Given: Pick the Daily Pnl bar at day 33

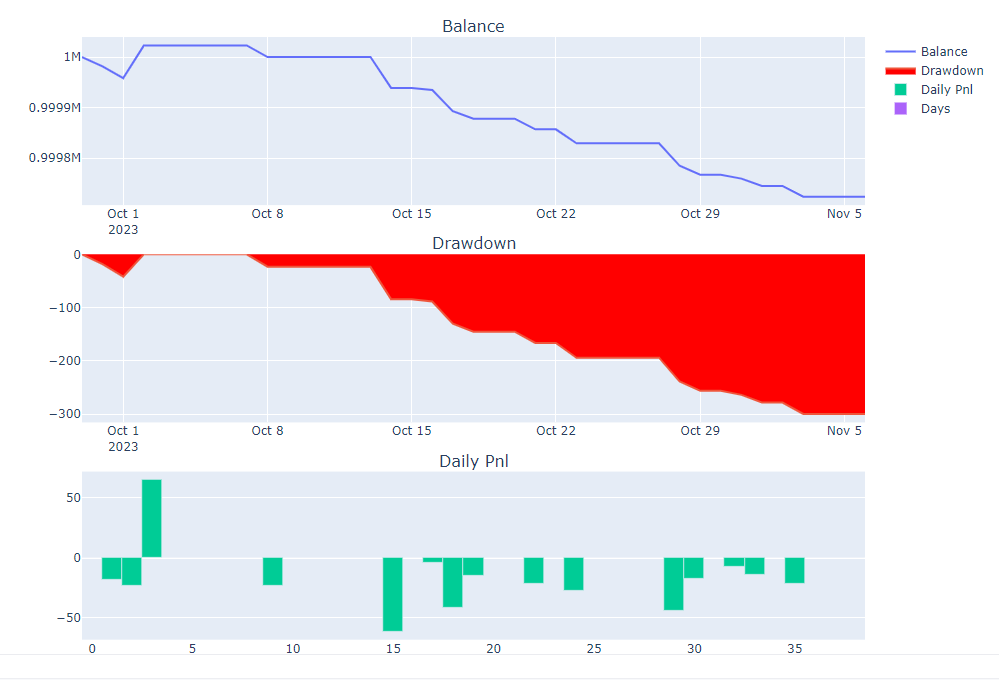Looking at the screenshot, I should pyautogui.click(x=754, y=566).
